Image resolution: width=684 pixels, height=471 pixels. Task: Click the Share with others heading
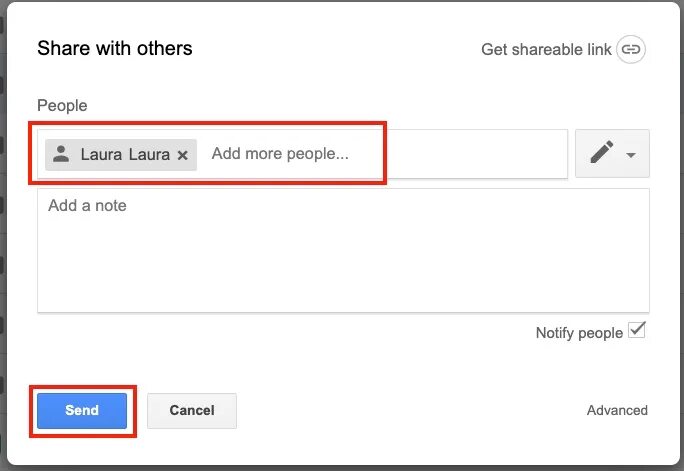pos(115,48)
